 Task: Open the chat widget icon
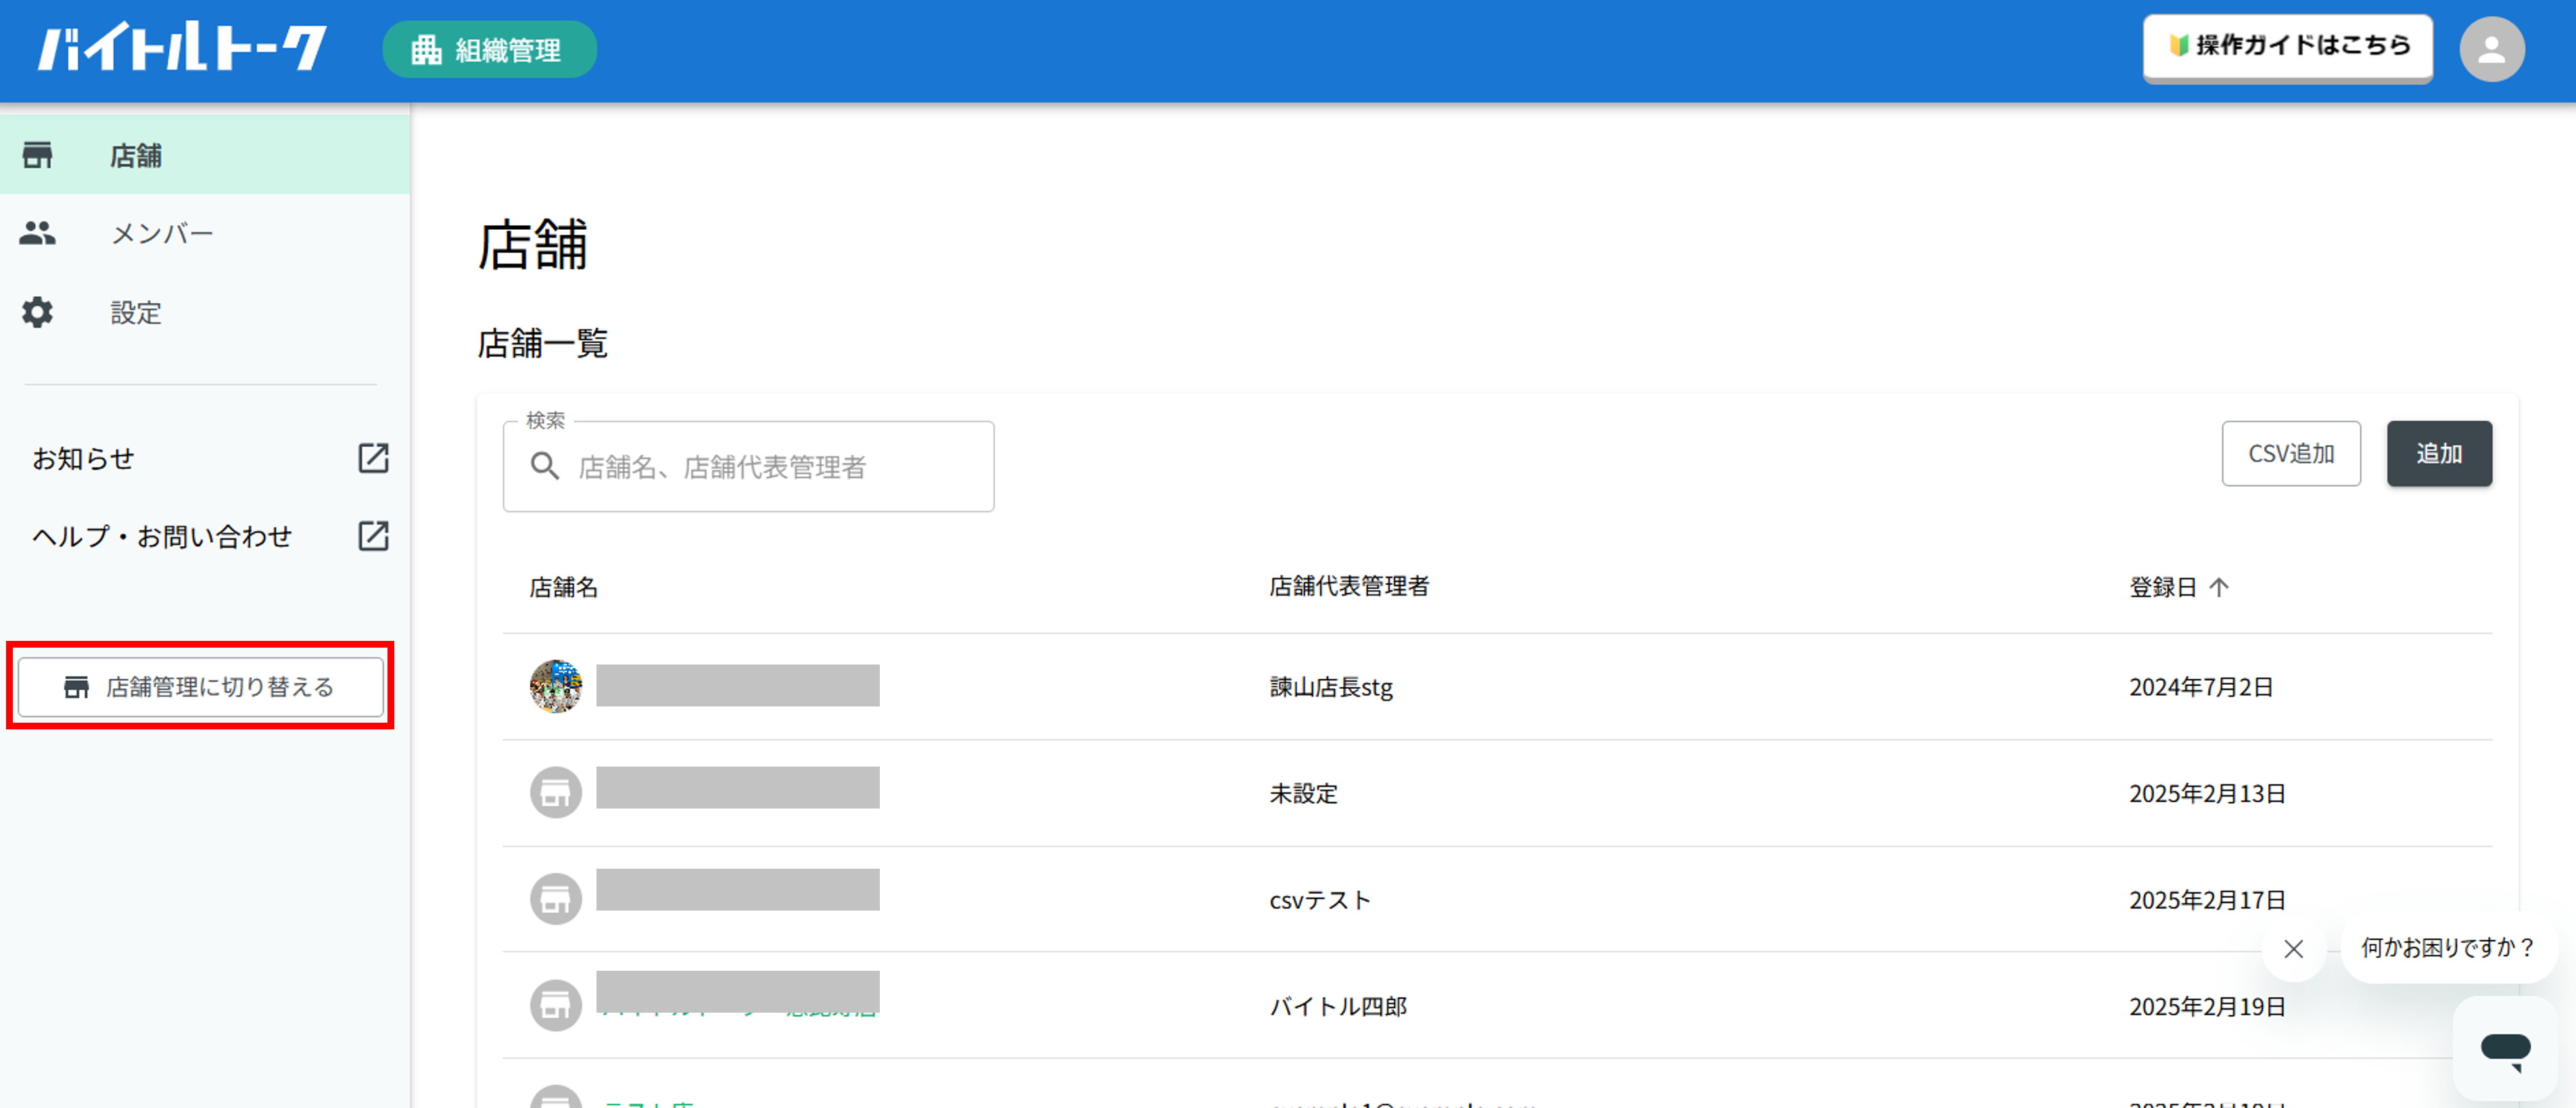click(2505, 1049)
